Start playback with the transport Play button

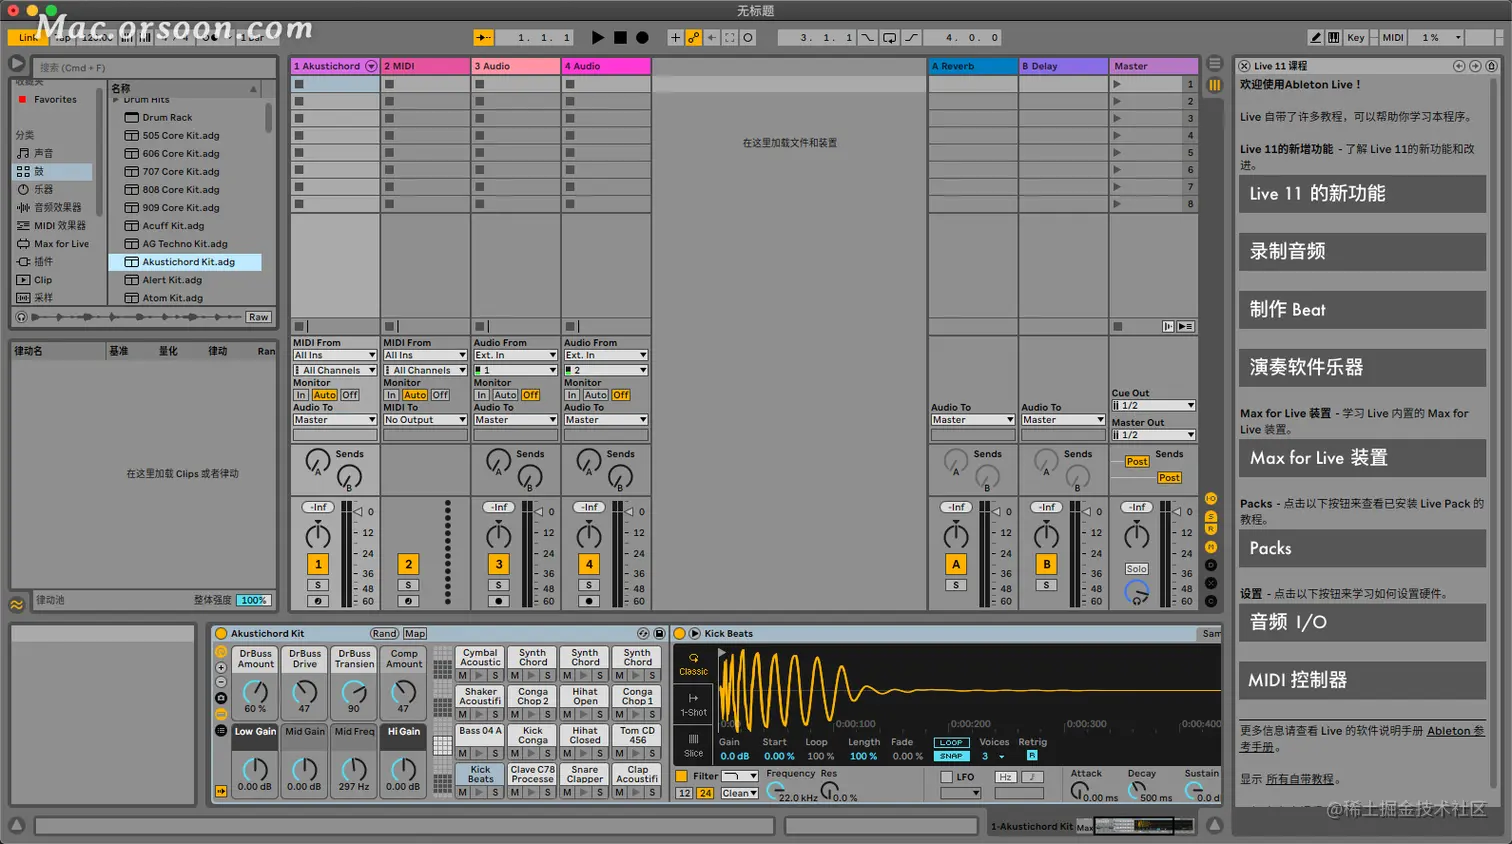(598, 37)
